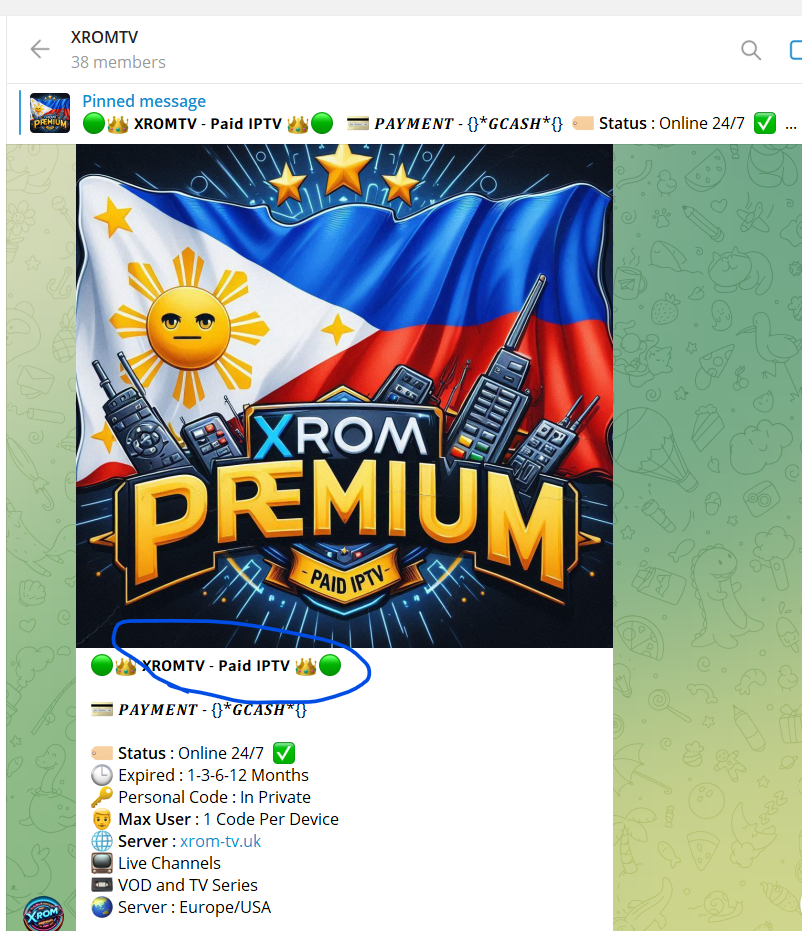This screenshot has width=802, height=931.
Task: Click the back arrow next to XROMTV
Action: point(40,49)
